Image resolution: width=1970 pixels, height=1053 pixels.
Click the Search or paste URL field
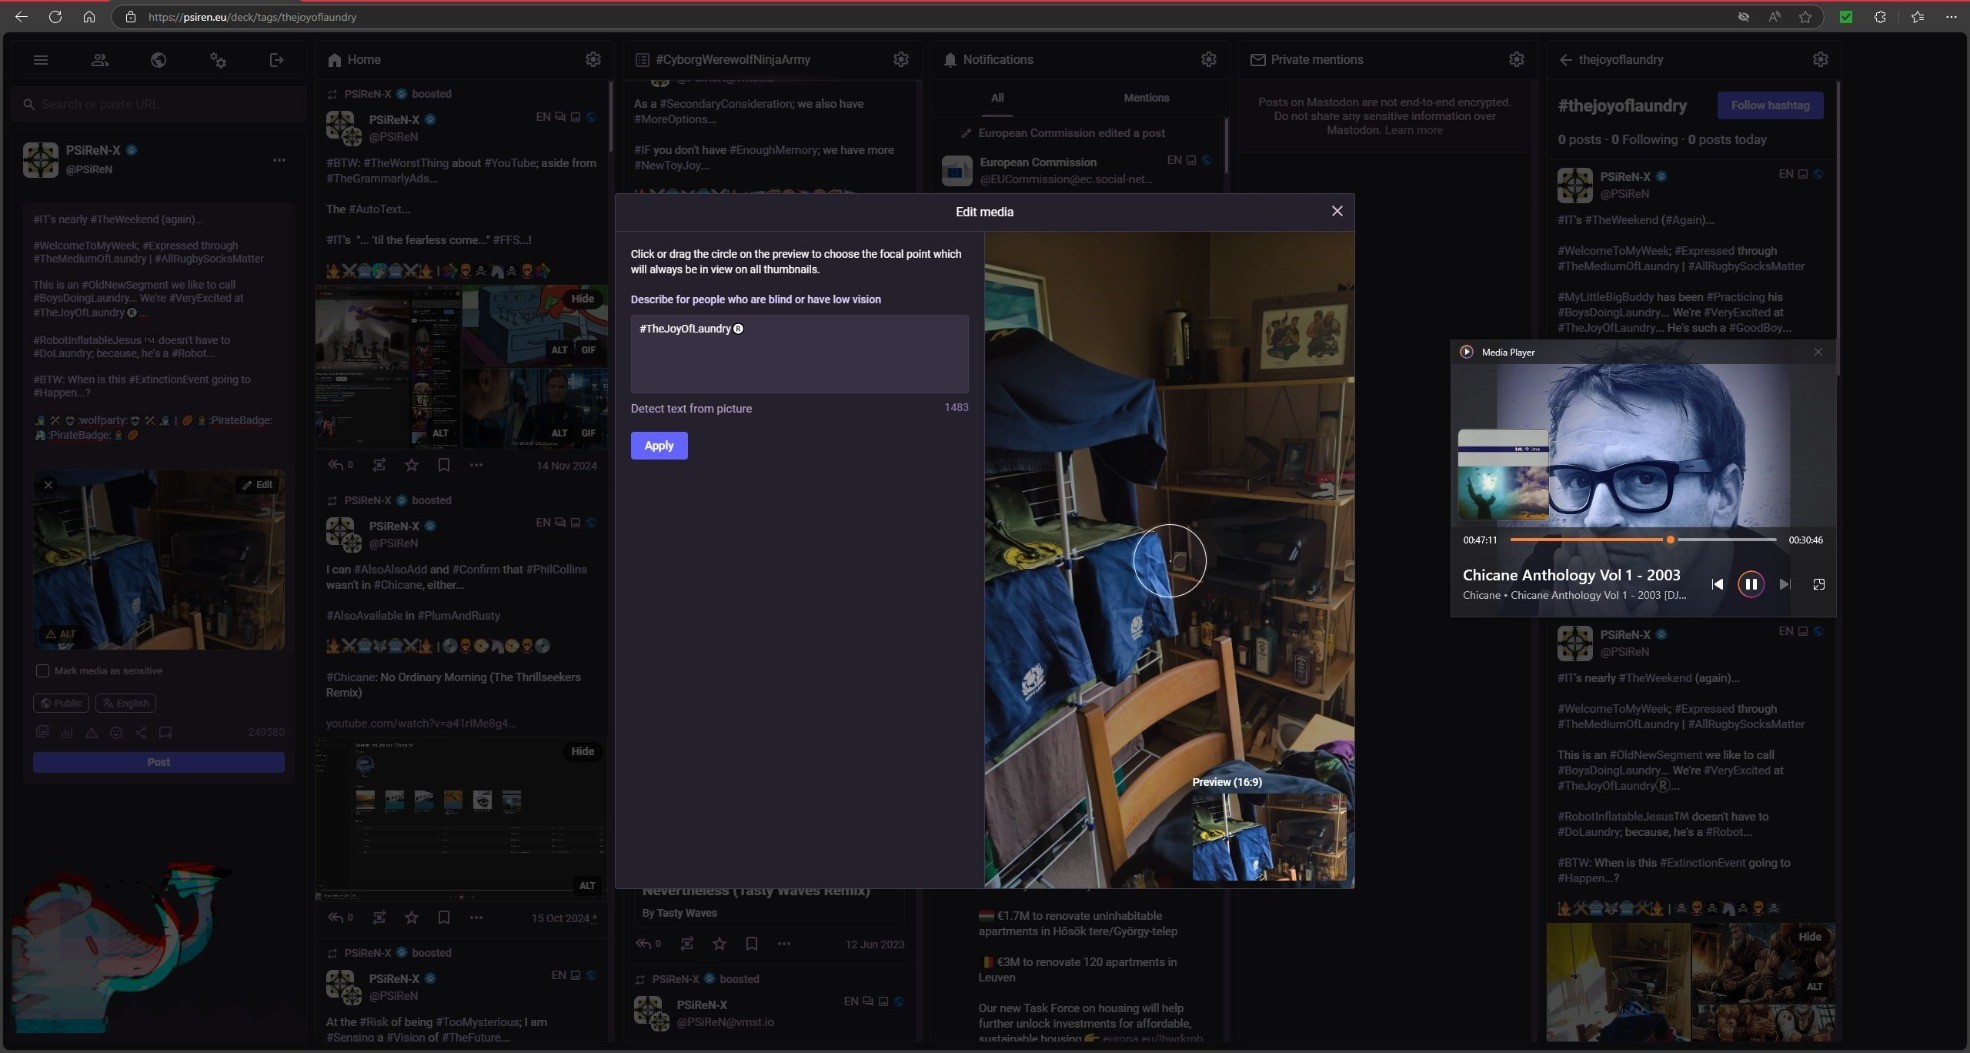160,104
